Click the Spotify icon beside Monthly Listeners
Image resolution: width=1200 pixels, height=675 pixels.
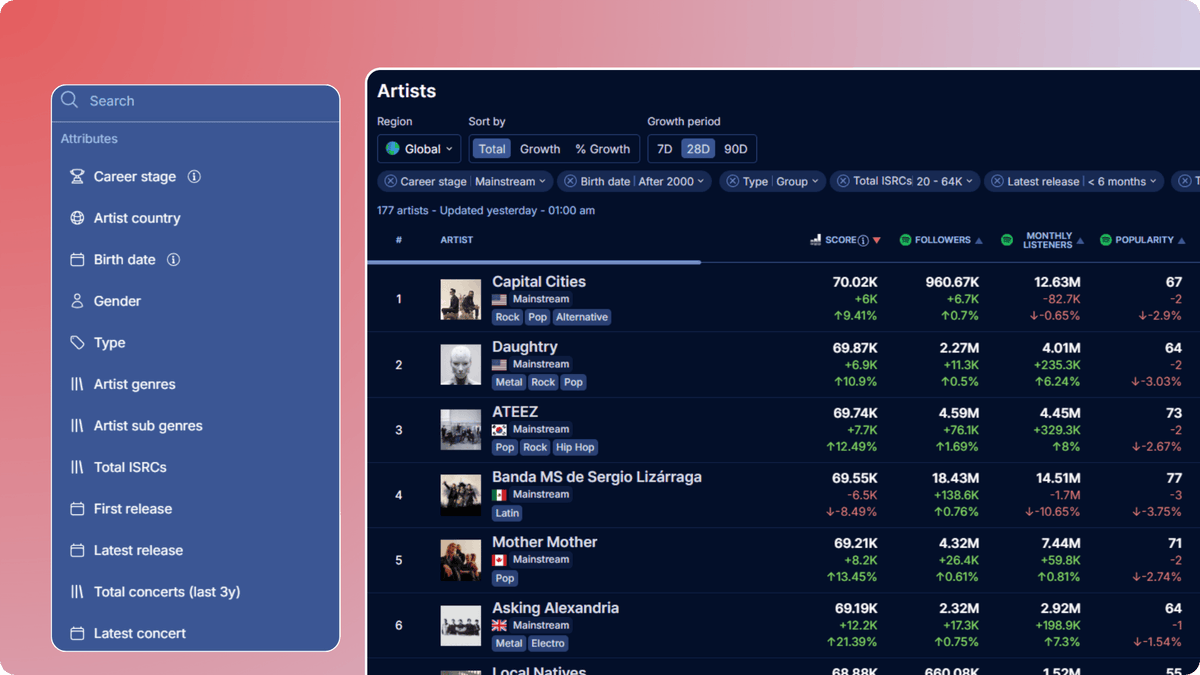pyautogui.click(x=1007, y=240)
